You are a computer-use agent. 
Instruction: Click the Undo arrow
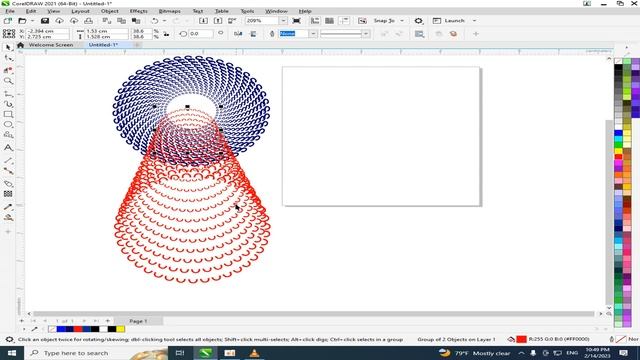coord(155,21)
